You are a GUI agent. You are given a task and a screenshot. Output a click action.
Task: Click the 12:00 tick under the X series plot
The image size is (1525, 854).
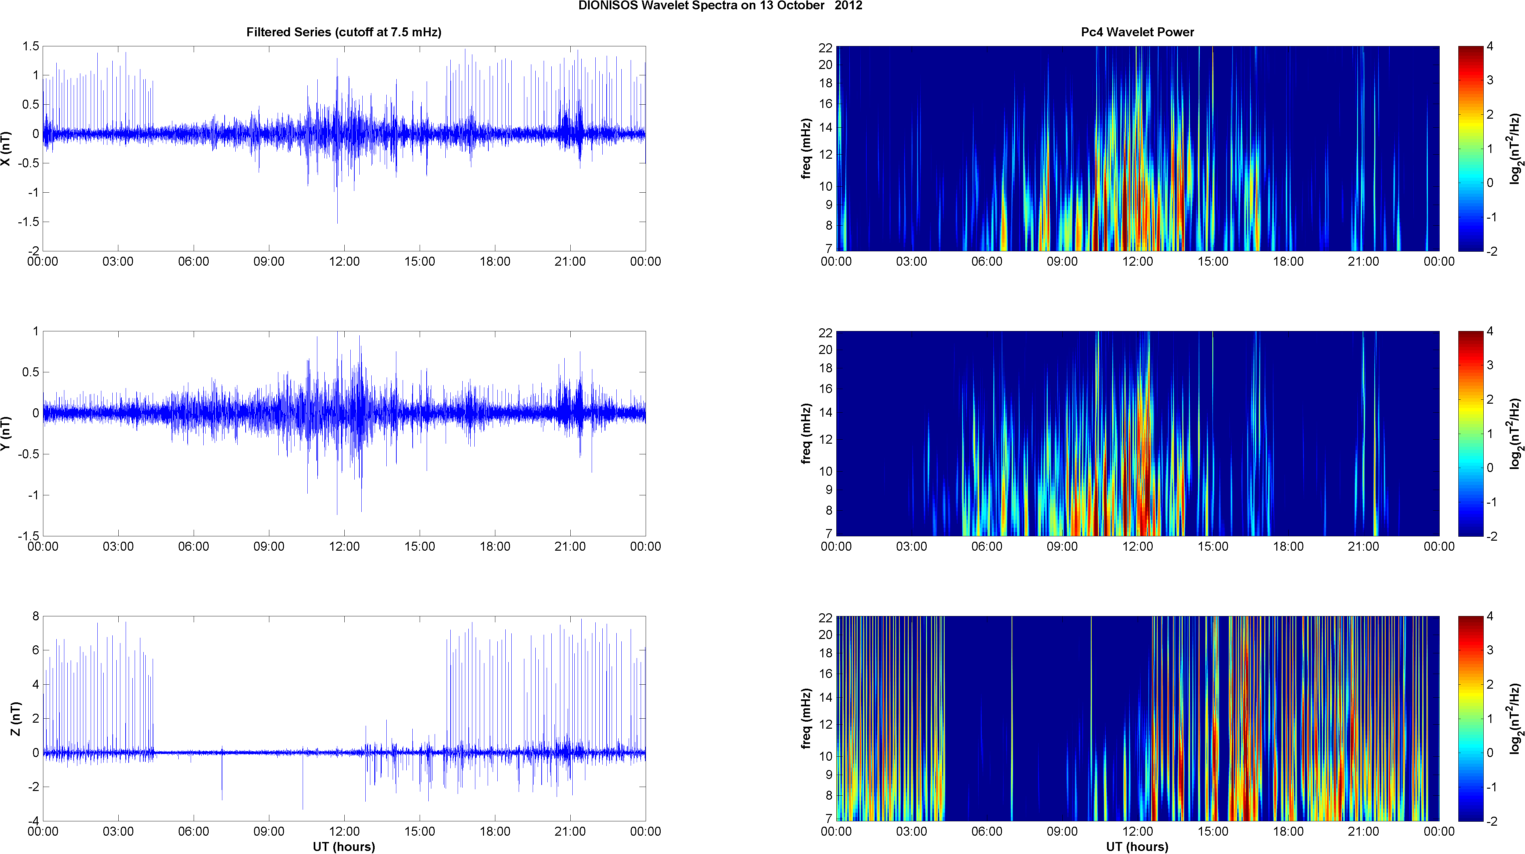(344, 262)
